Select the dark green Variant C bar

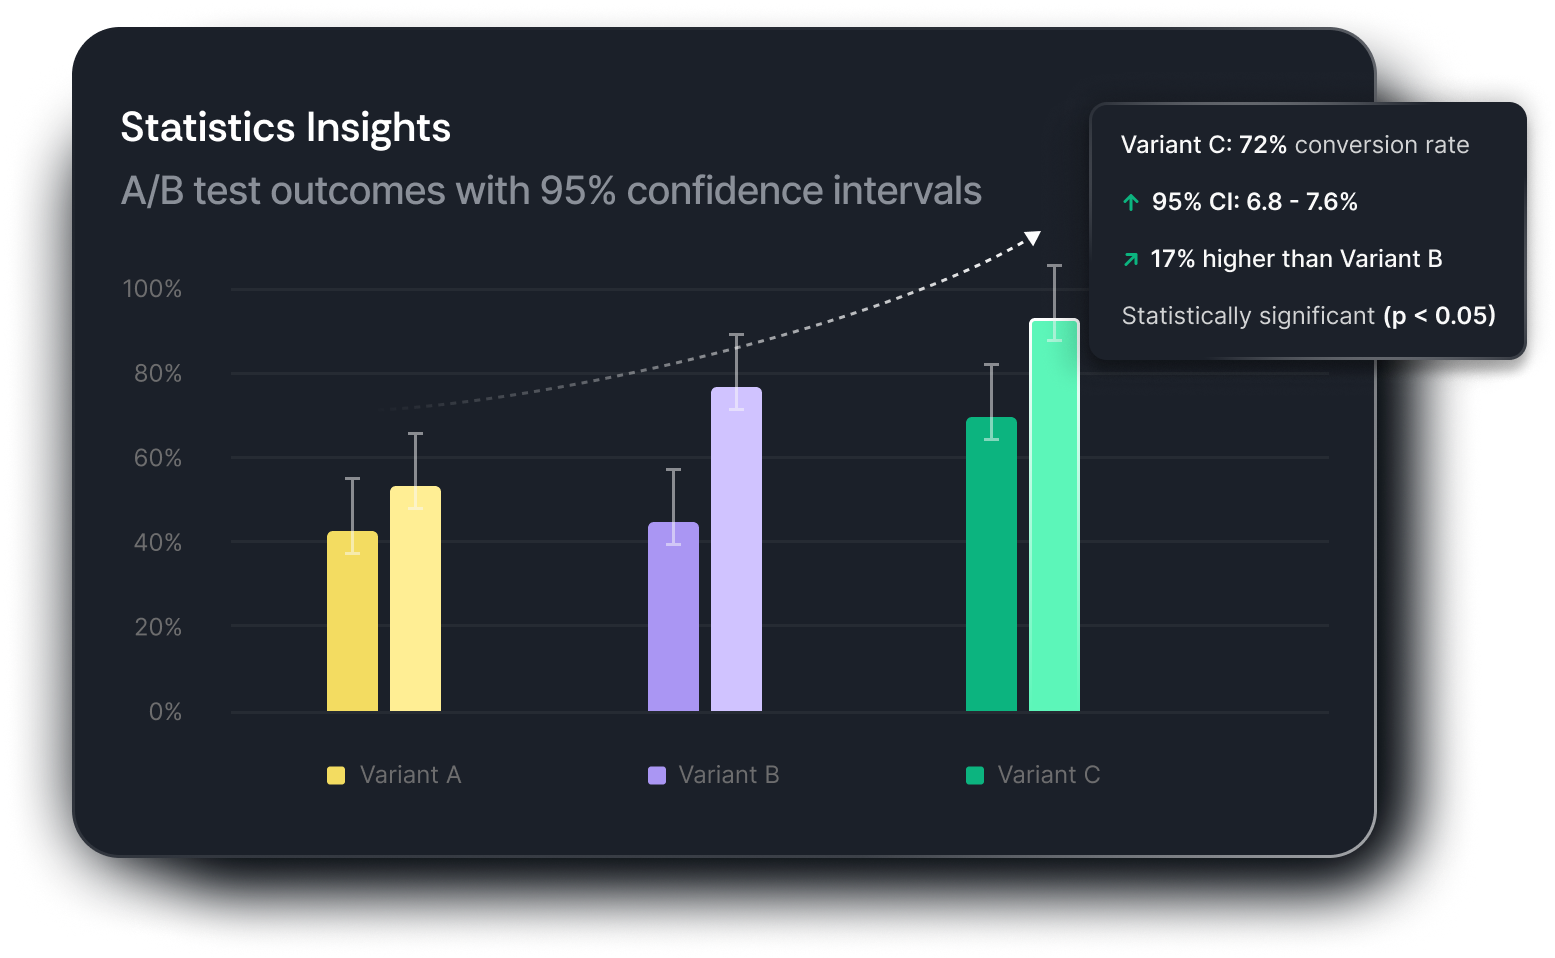(991, 570)
